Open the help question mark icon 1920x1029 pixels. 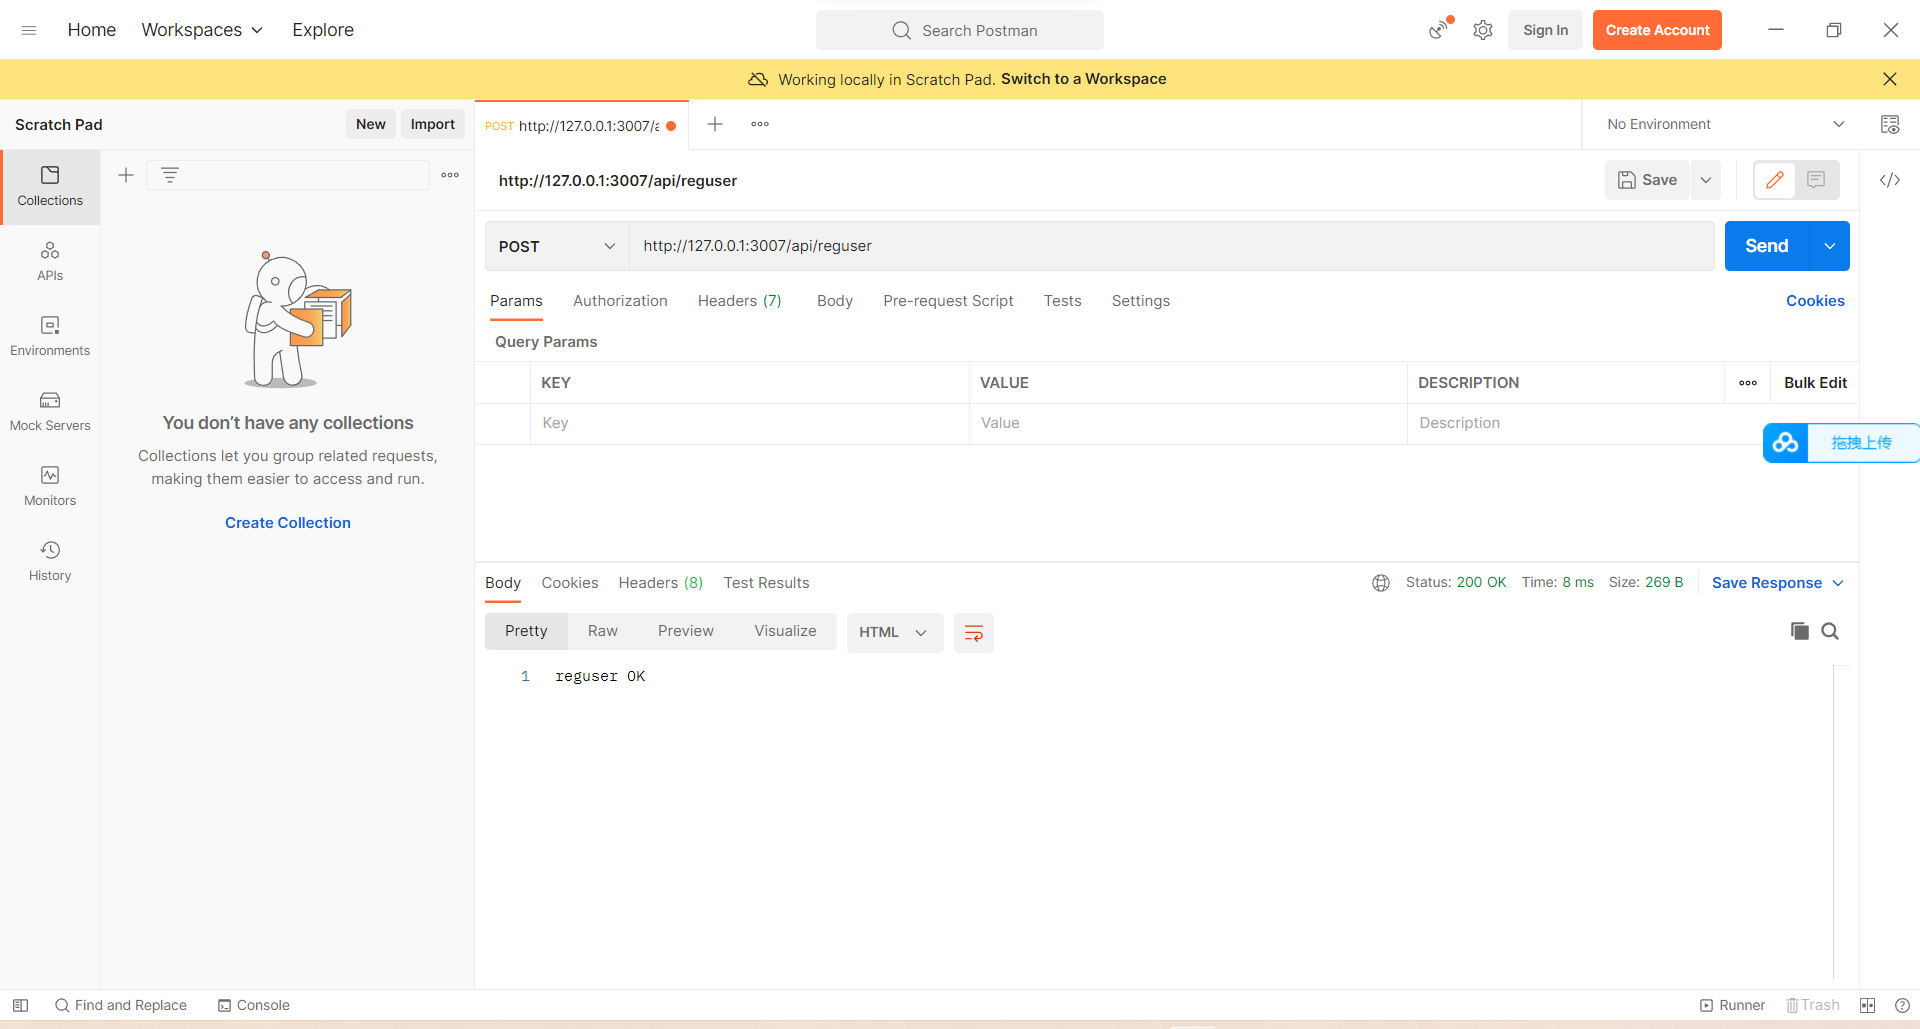pyautogui.click(x=1902, y=1005)
